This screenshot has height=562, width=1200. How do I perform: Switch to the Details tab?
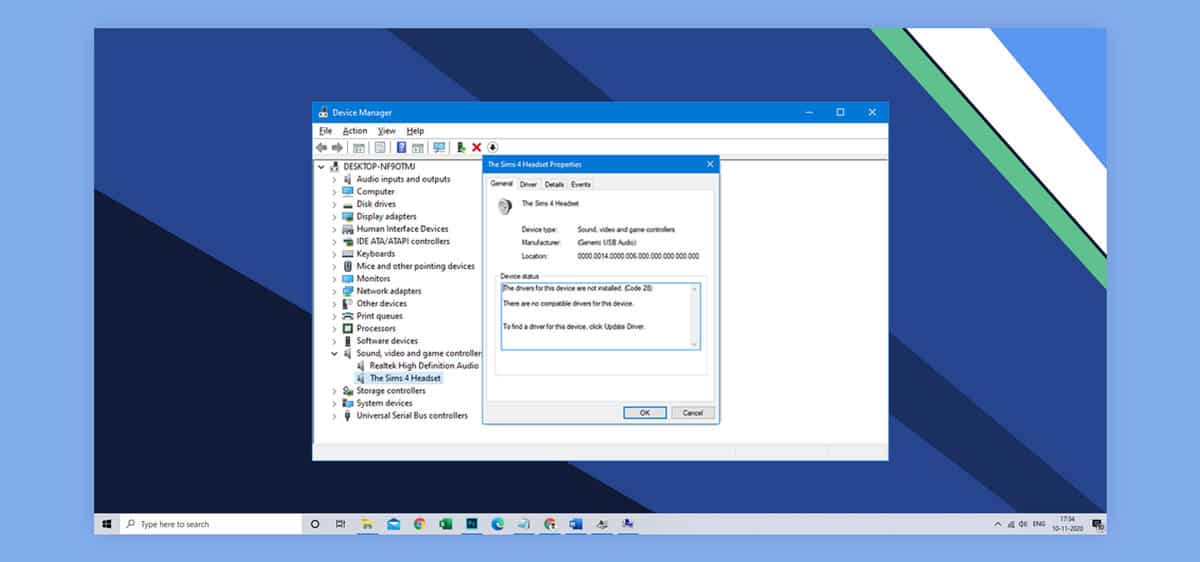coord(554,184)
